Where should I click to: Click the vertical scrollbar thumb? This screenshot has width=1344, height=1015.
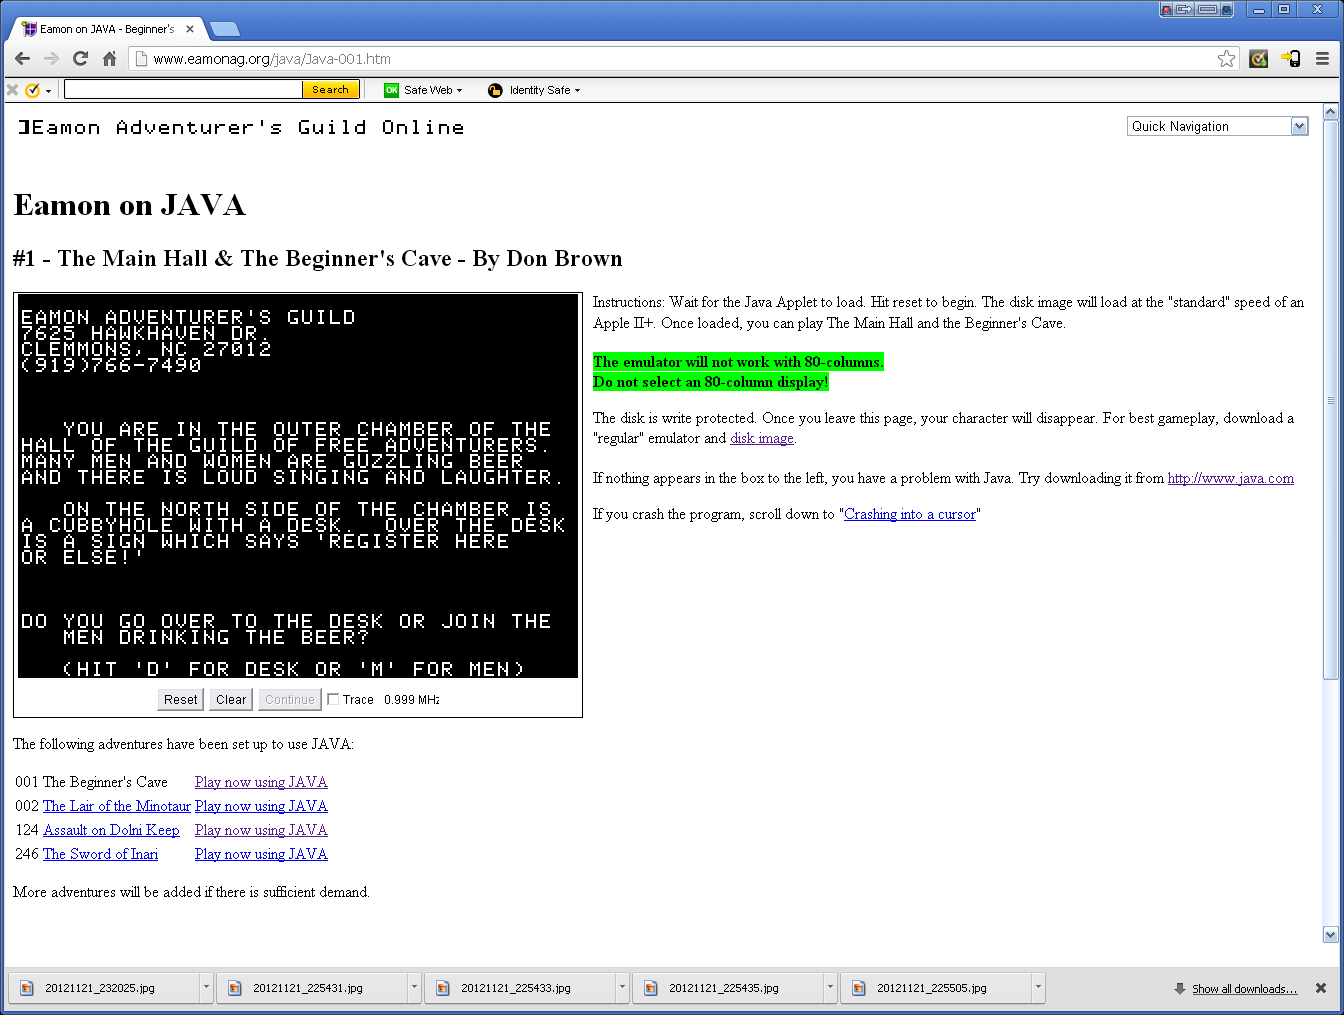pos(1330,400)
